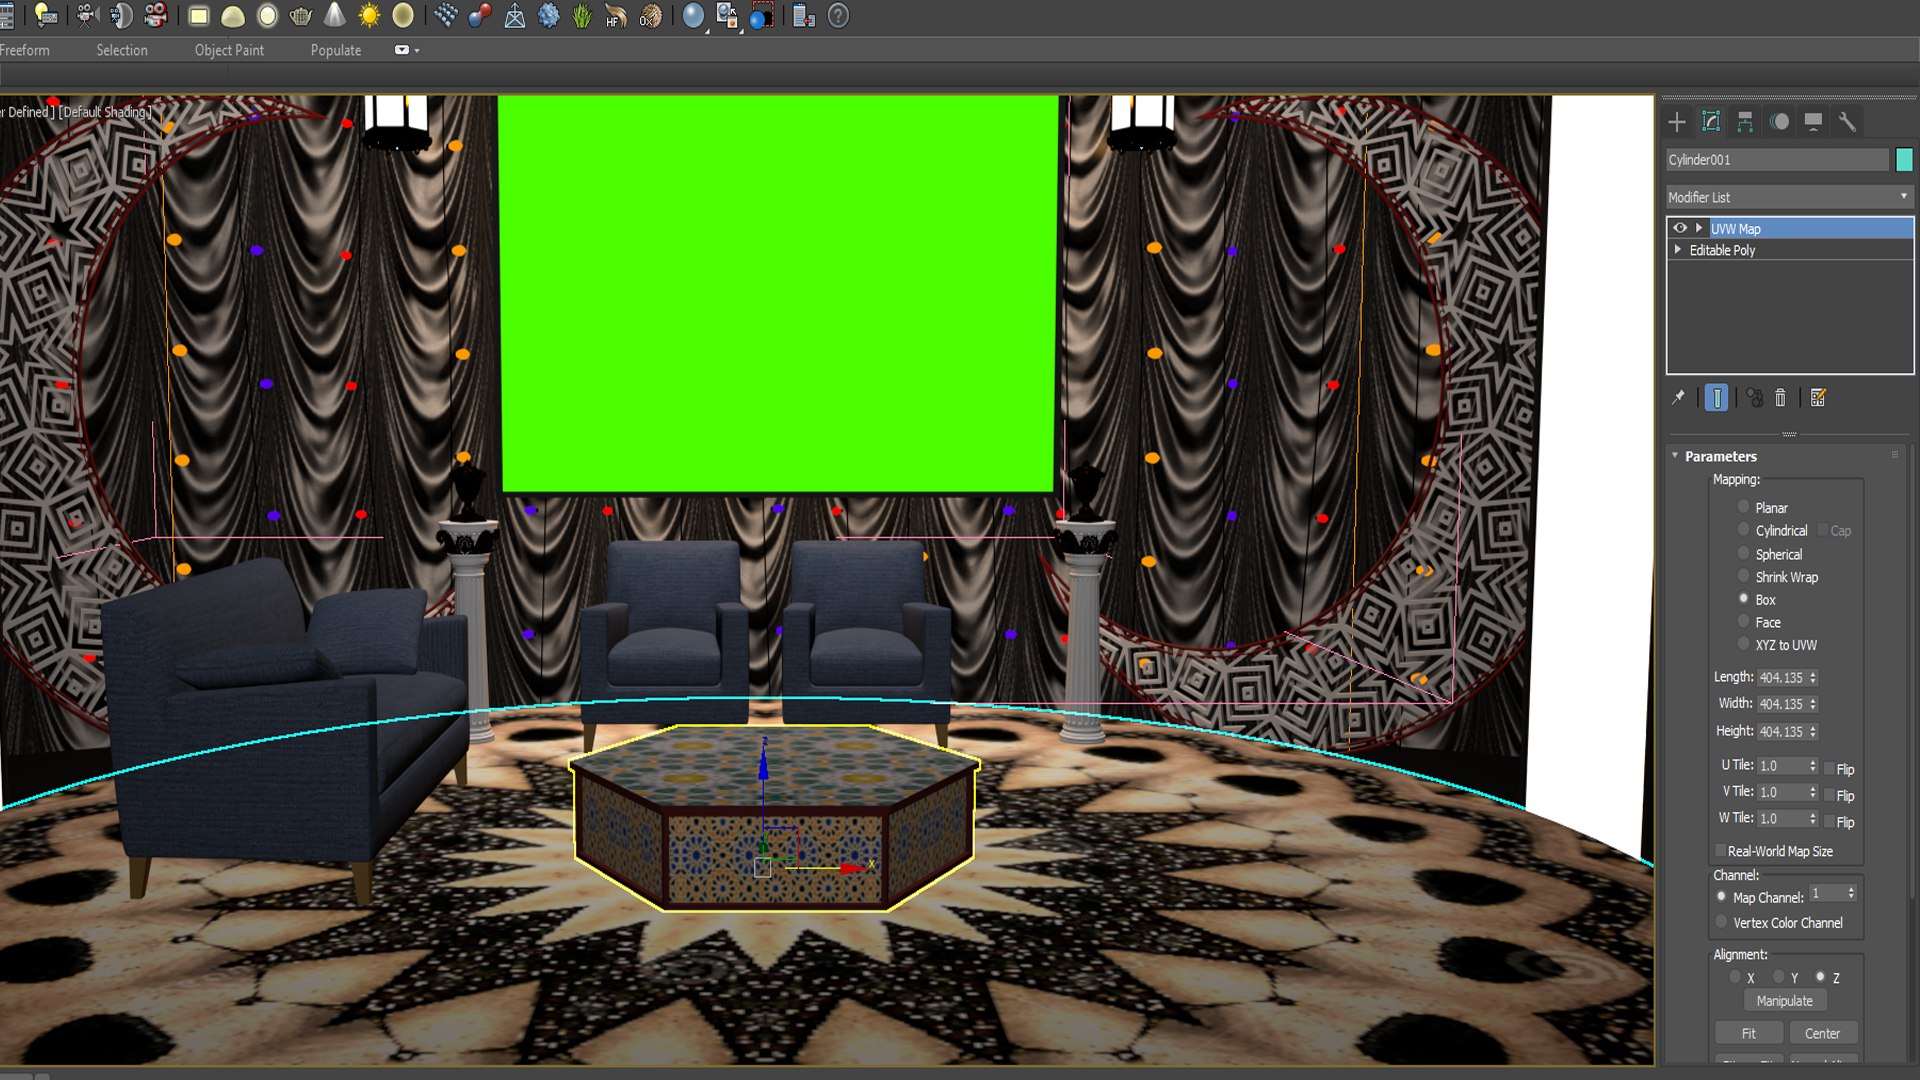
Task: Toggle UVW Map modifier eye visibility
Action: [x=1680, y=228]
